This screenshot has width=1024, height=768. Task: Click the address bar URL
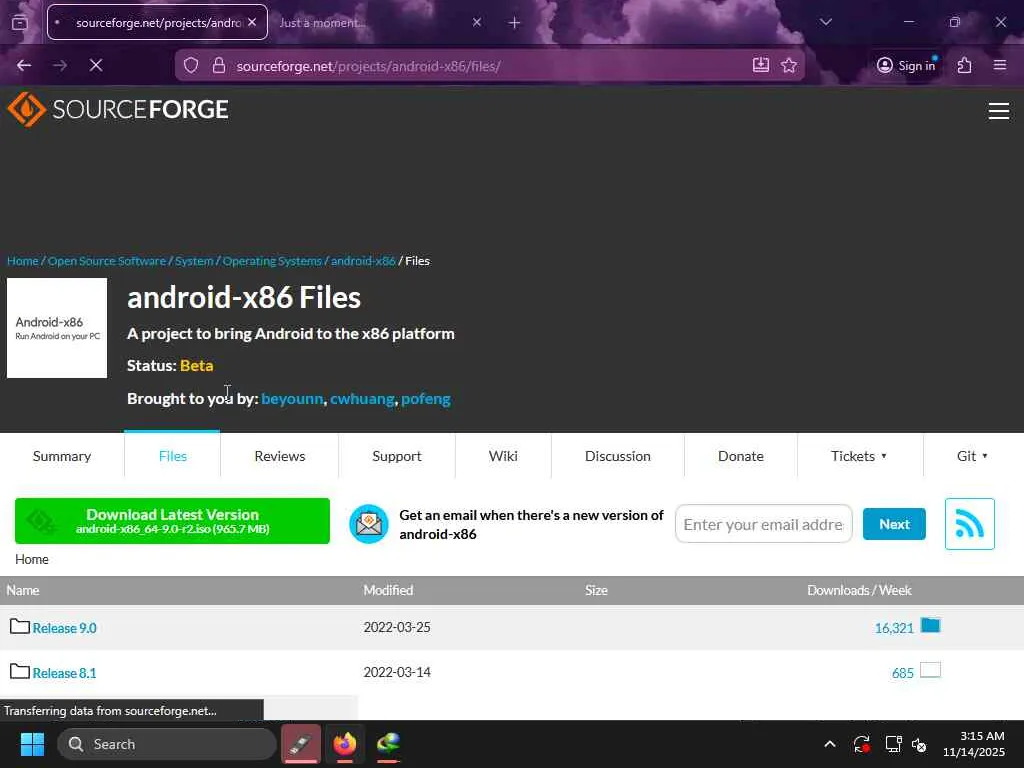point(368,66)
